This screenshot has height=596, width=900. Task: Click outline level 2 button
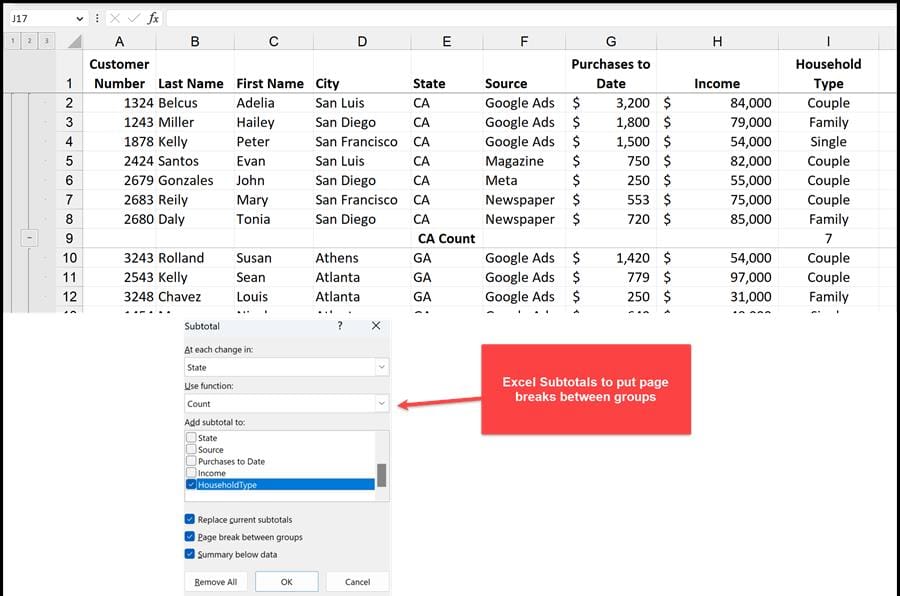[x=29, y=40]
